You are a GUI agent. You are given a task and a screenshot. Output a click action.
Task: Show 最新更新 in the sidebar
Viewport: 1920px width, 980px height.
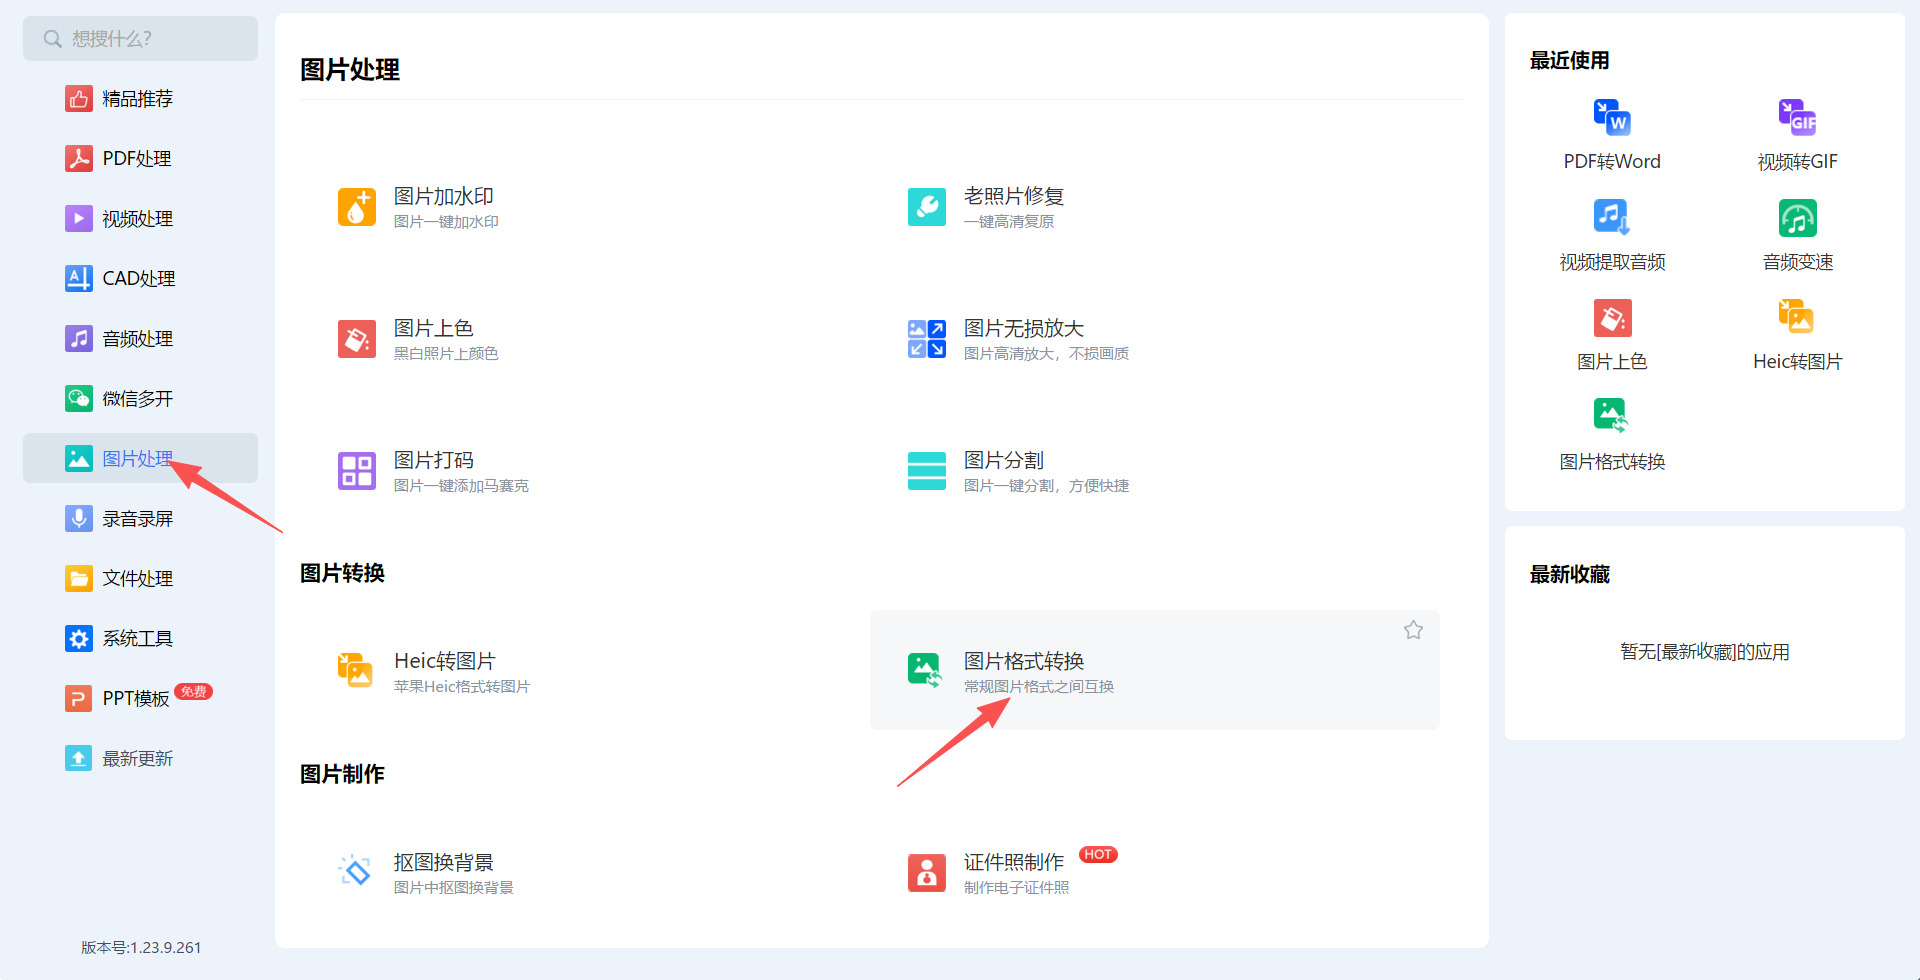[140, 758]
